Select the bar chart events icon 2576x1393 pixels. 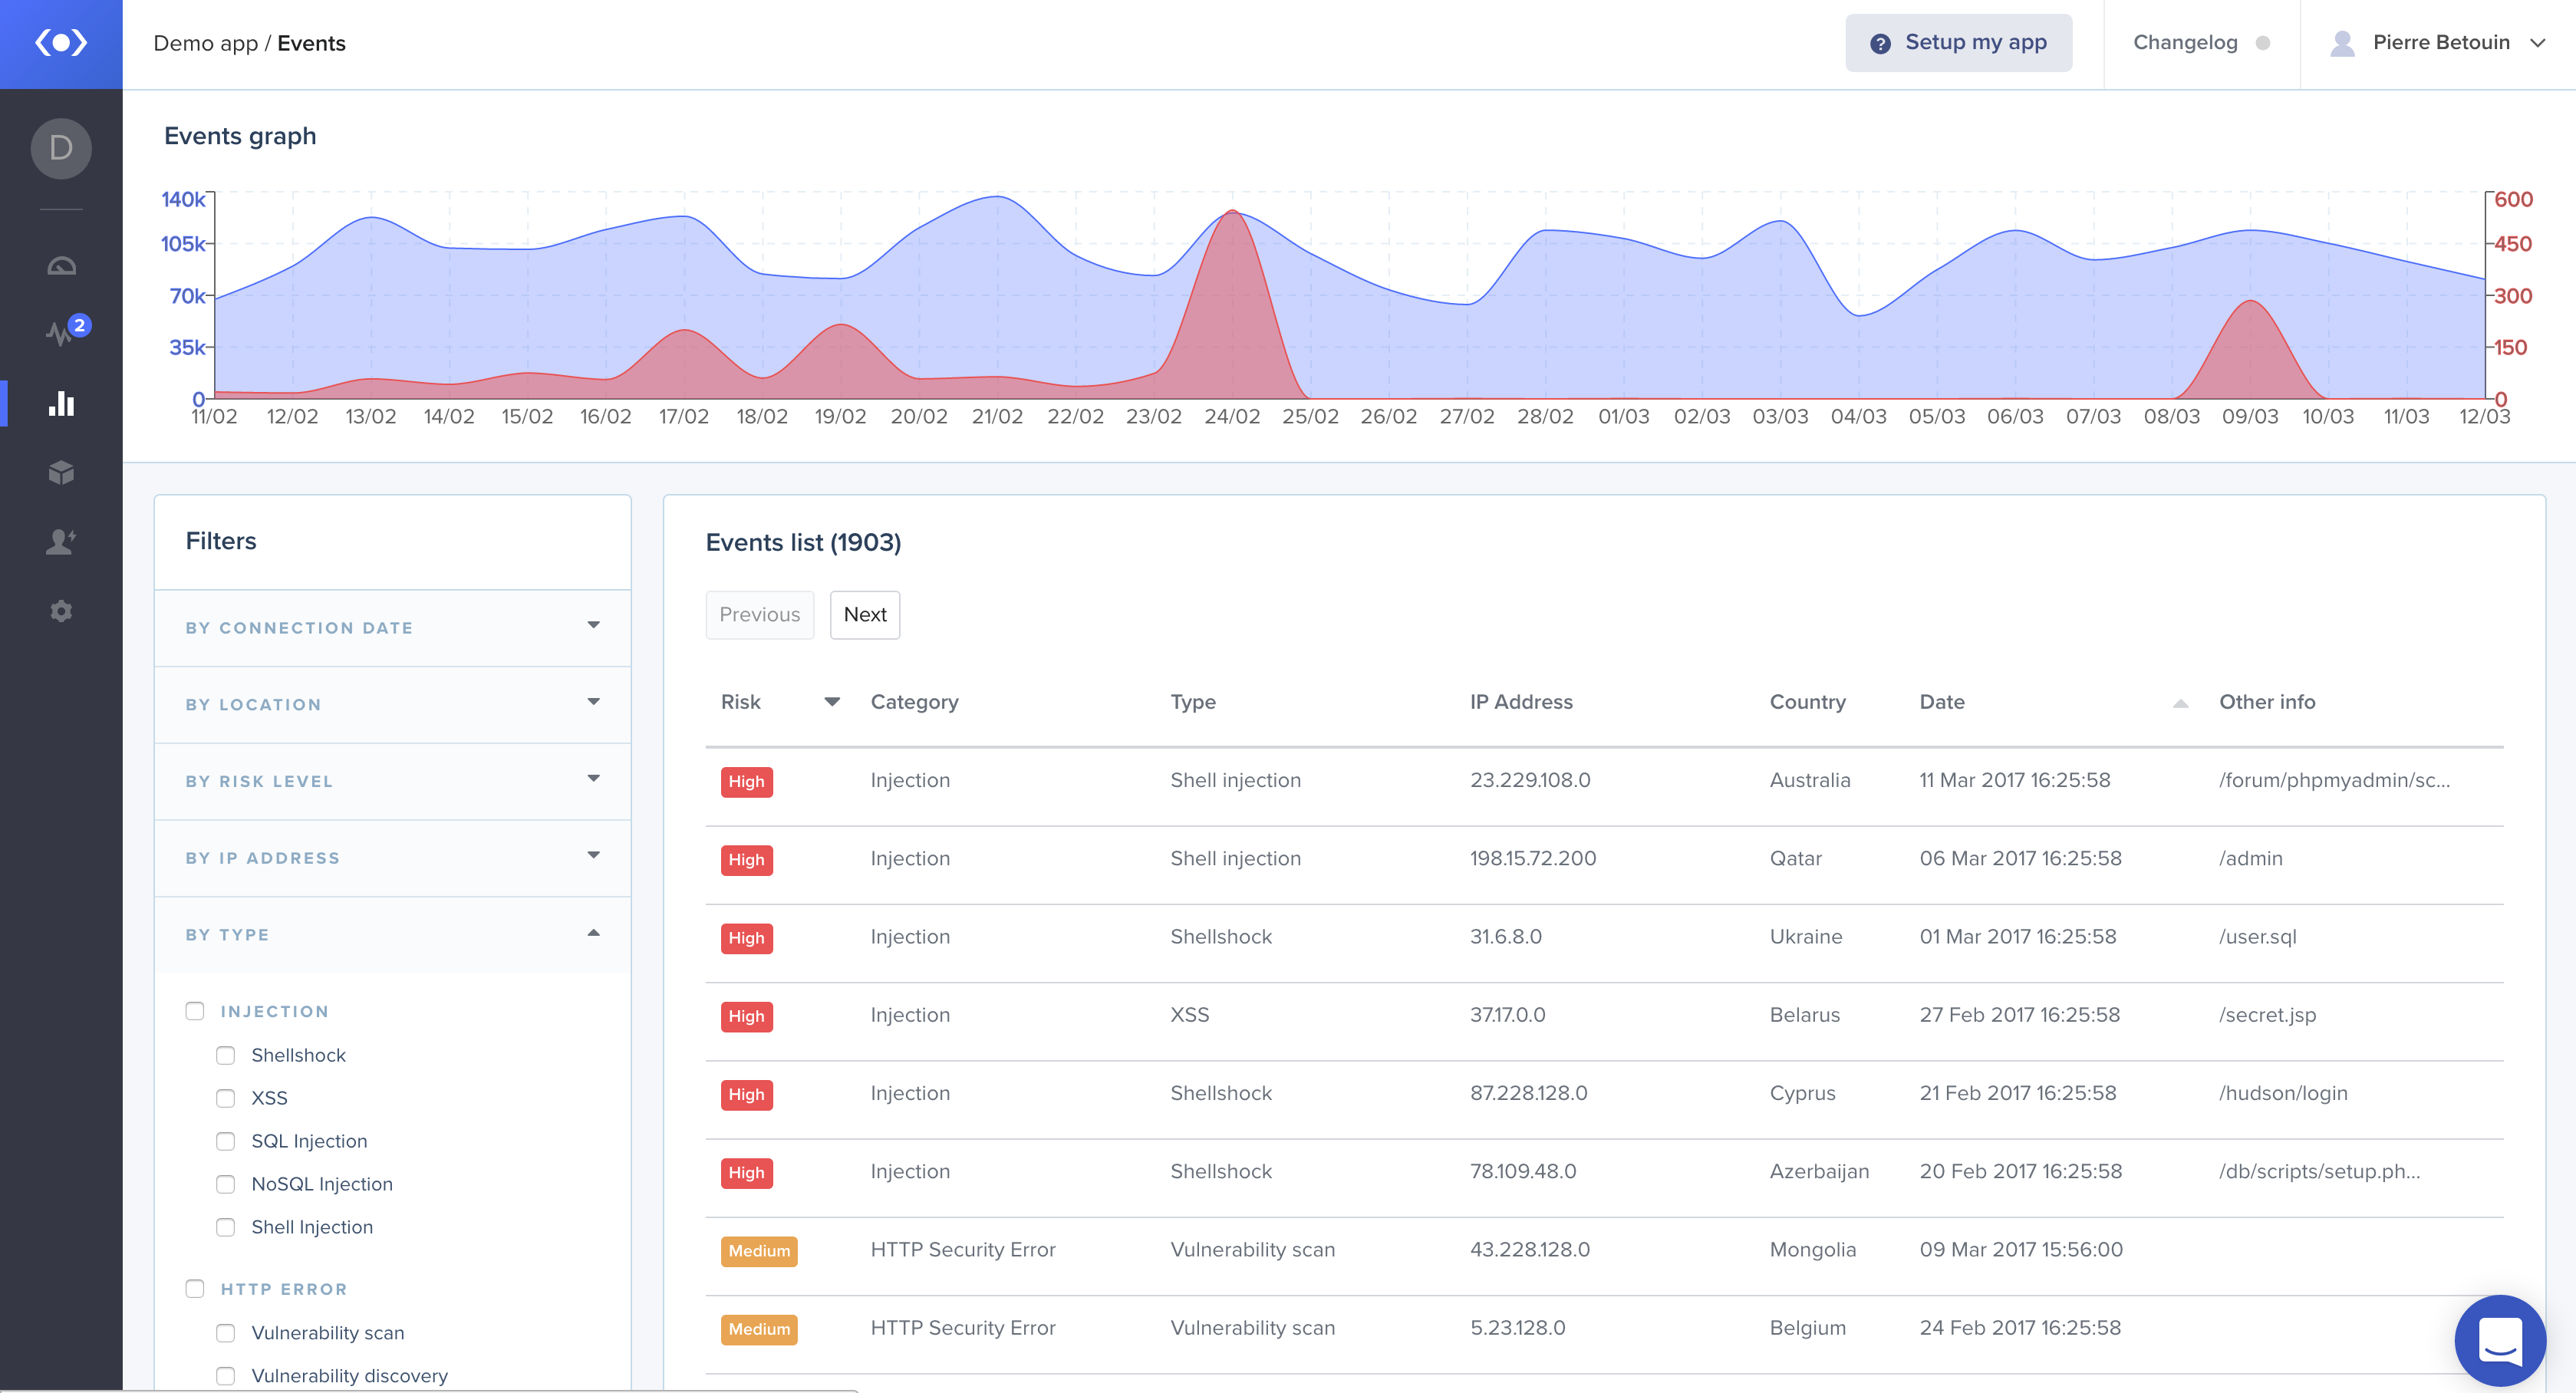click(61, 403)
